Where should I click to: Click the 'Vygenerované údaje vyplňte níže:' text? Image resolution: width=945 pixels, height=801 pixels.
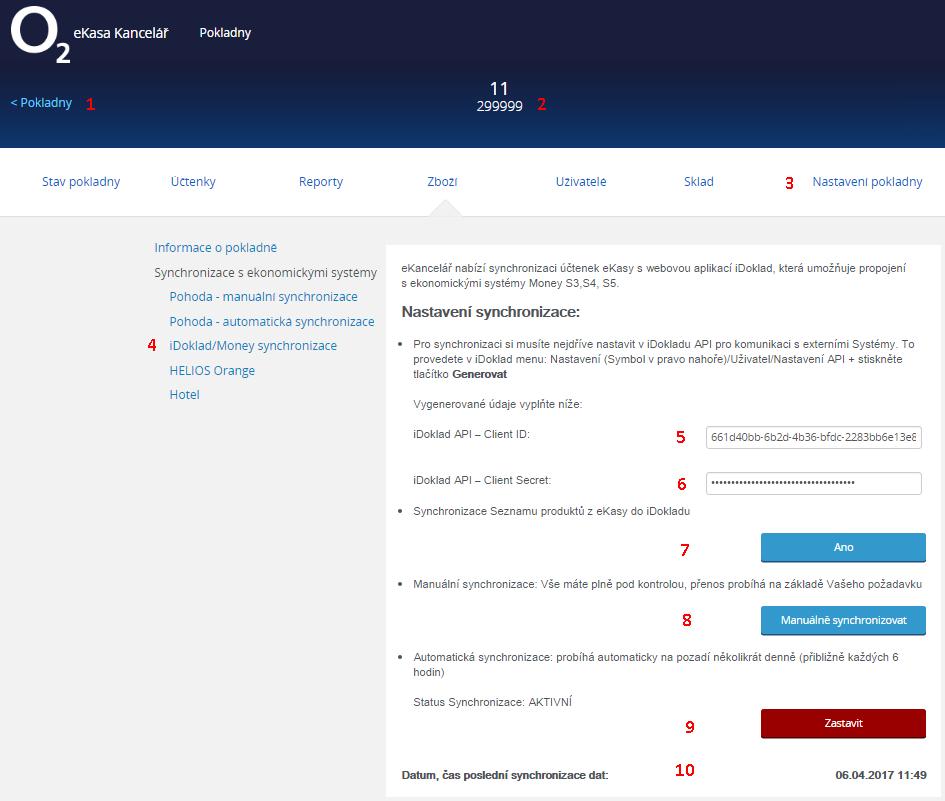[498, 404]
